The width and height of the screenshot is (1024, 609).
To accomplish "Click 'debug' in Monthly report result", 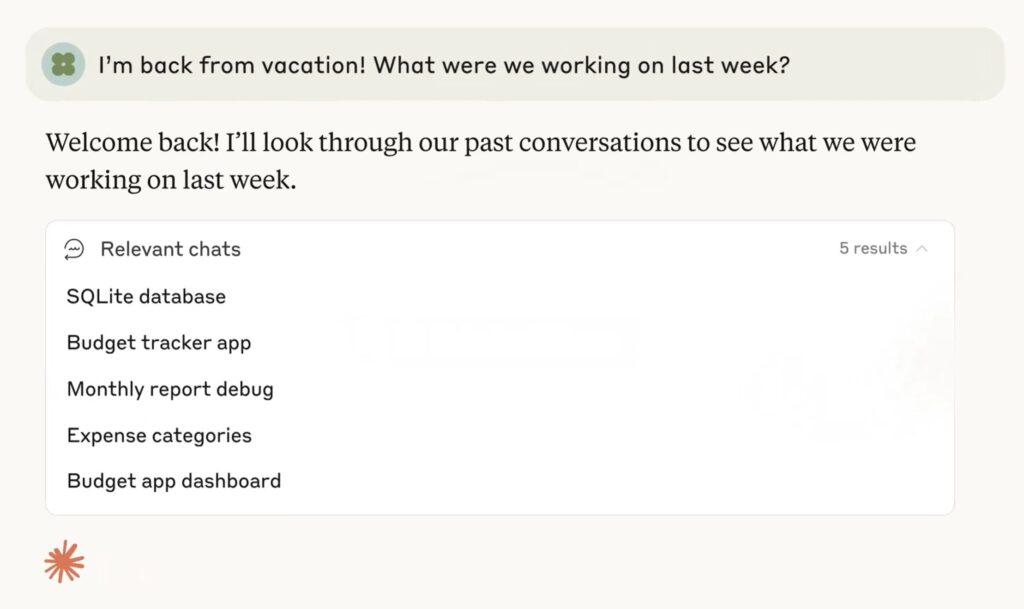I will tap(245, 389).
